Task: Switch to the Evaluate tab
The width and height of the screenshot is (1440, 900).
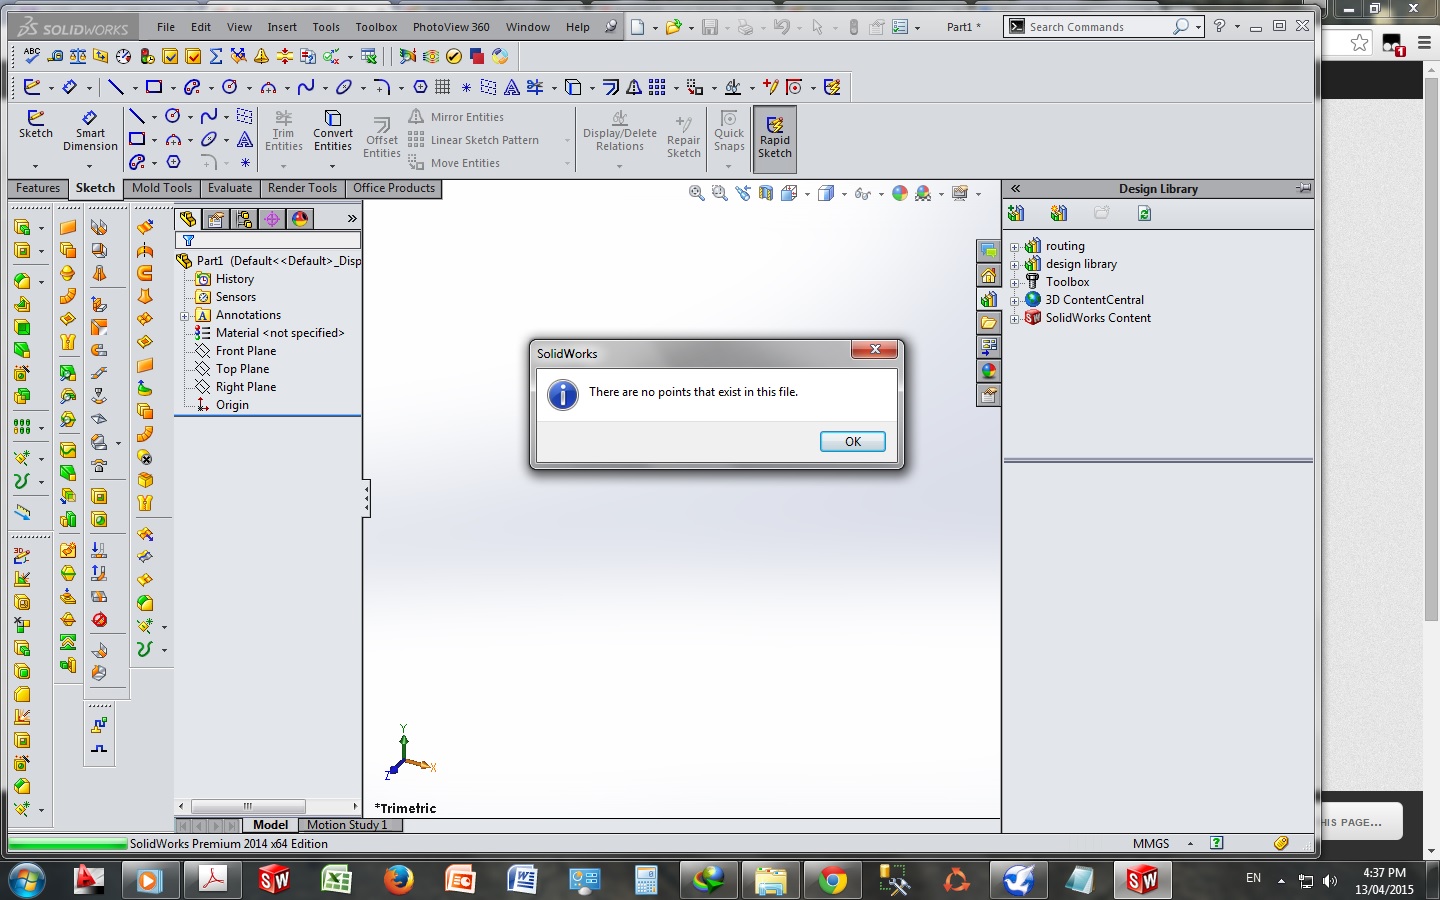Action: coord(230,188)
